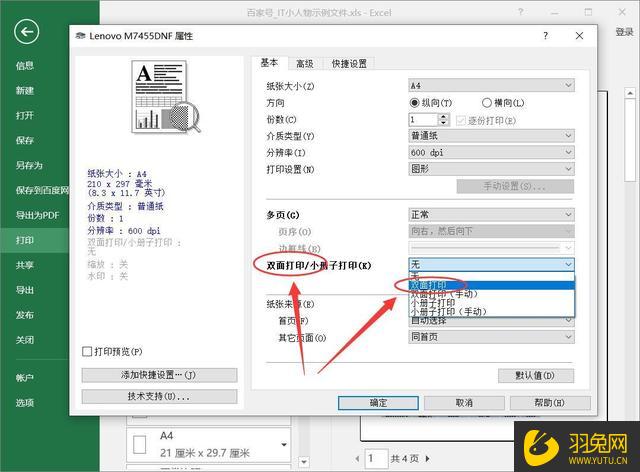Image resolution: width=640 pixels, height=472 pixels.
Task: Click the A4 paper icon in Excel settings
Action: click(140, 444)
